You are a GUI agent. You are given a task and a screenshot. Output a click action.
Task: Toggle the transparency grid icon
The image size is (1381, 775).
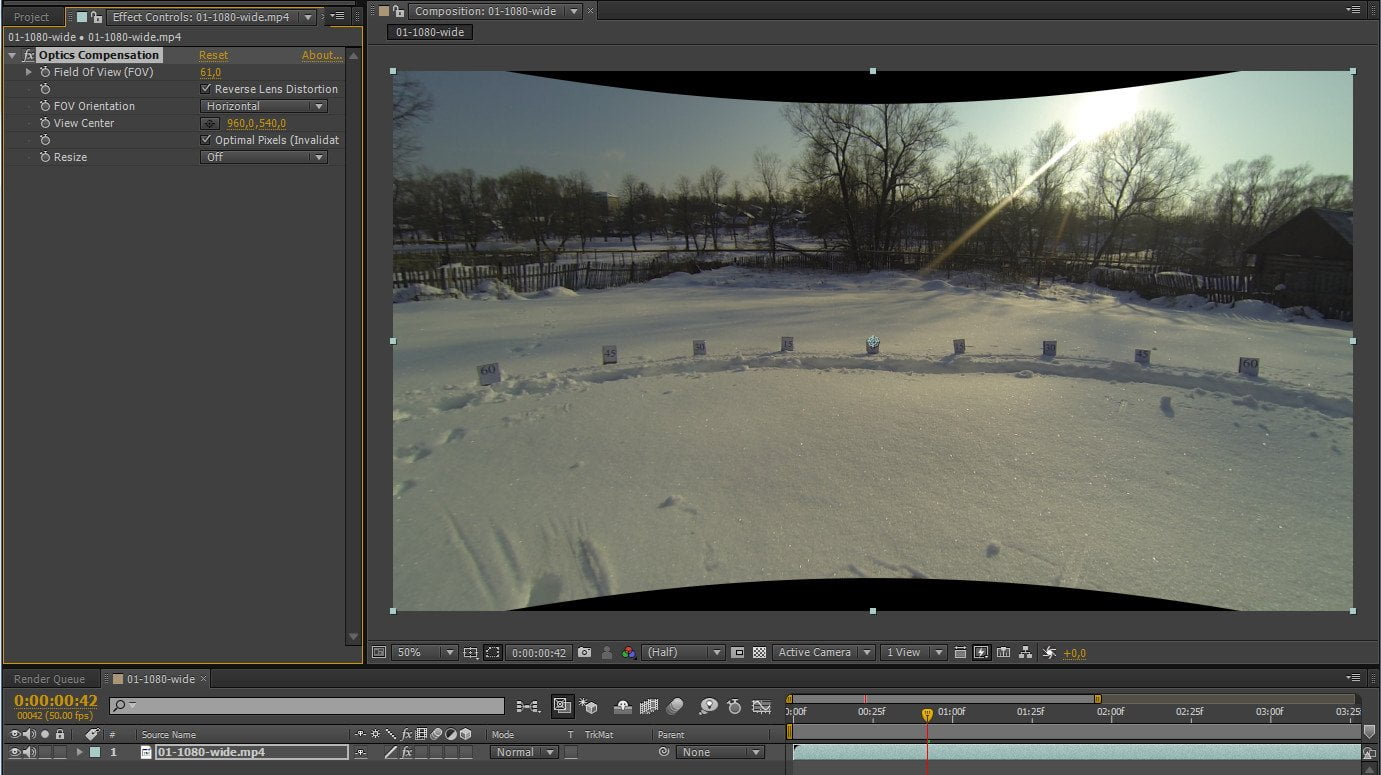(x=759, y=652)
